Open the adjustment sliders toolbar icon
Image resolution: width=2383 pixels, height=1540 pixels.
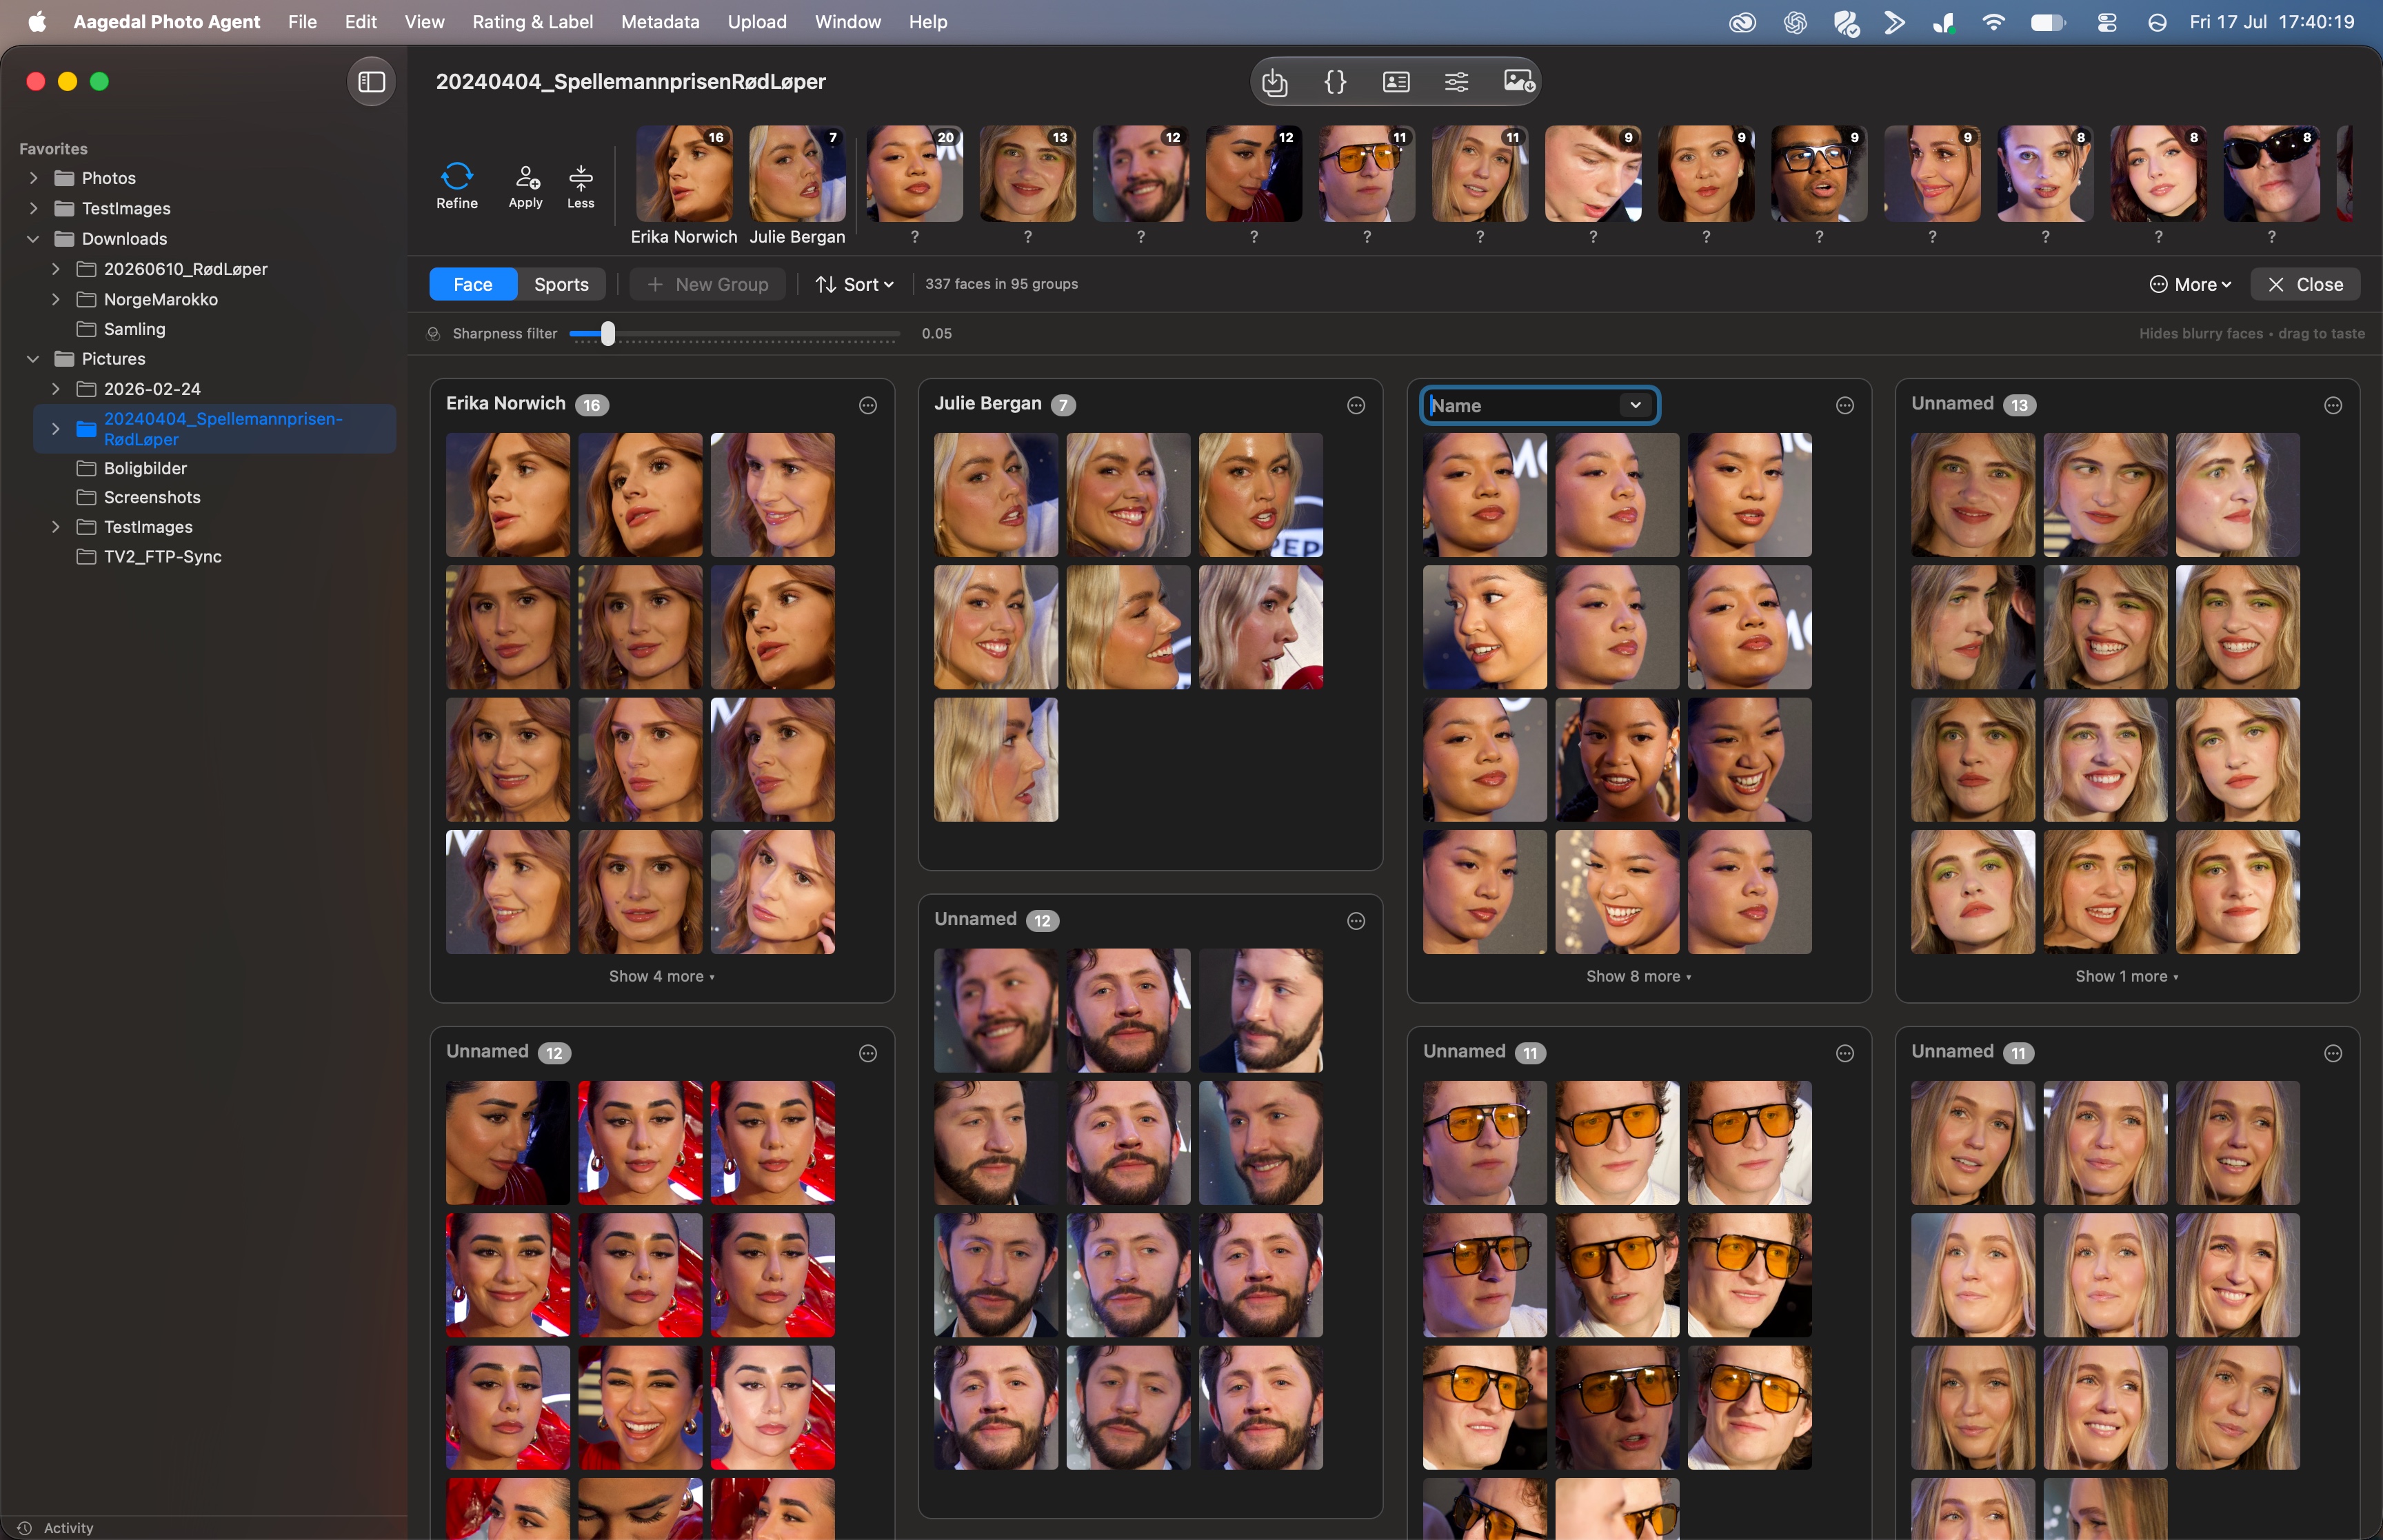pos(1456,81)
